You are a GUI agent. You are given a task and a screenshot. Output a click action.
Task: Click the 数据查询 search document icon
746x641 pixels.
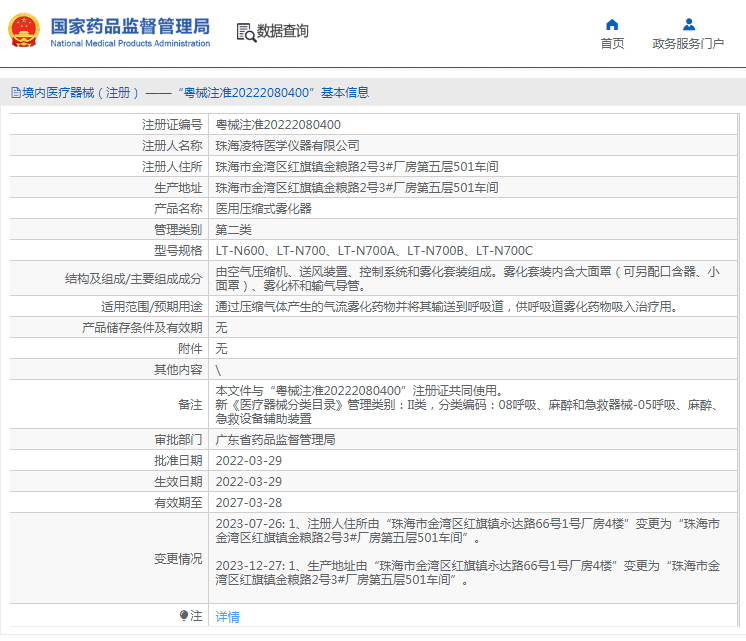tap(246, 32)
